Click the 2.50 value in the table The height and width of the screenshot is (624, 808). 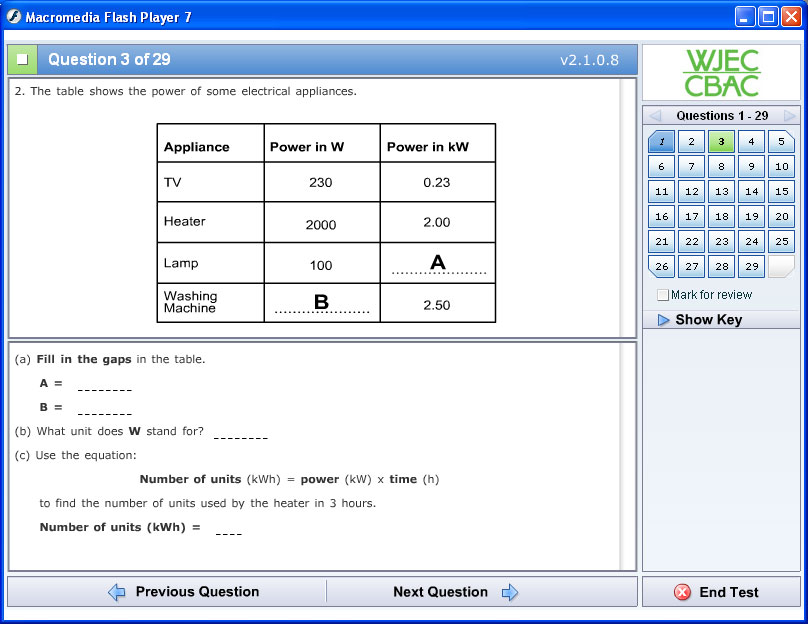tap(436, 306)
